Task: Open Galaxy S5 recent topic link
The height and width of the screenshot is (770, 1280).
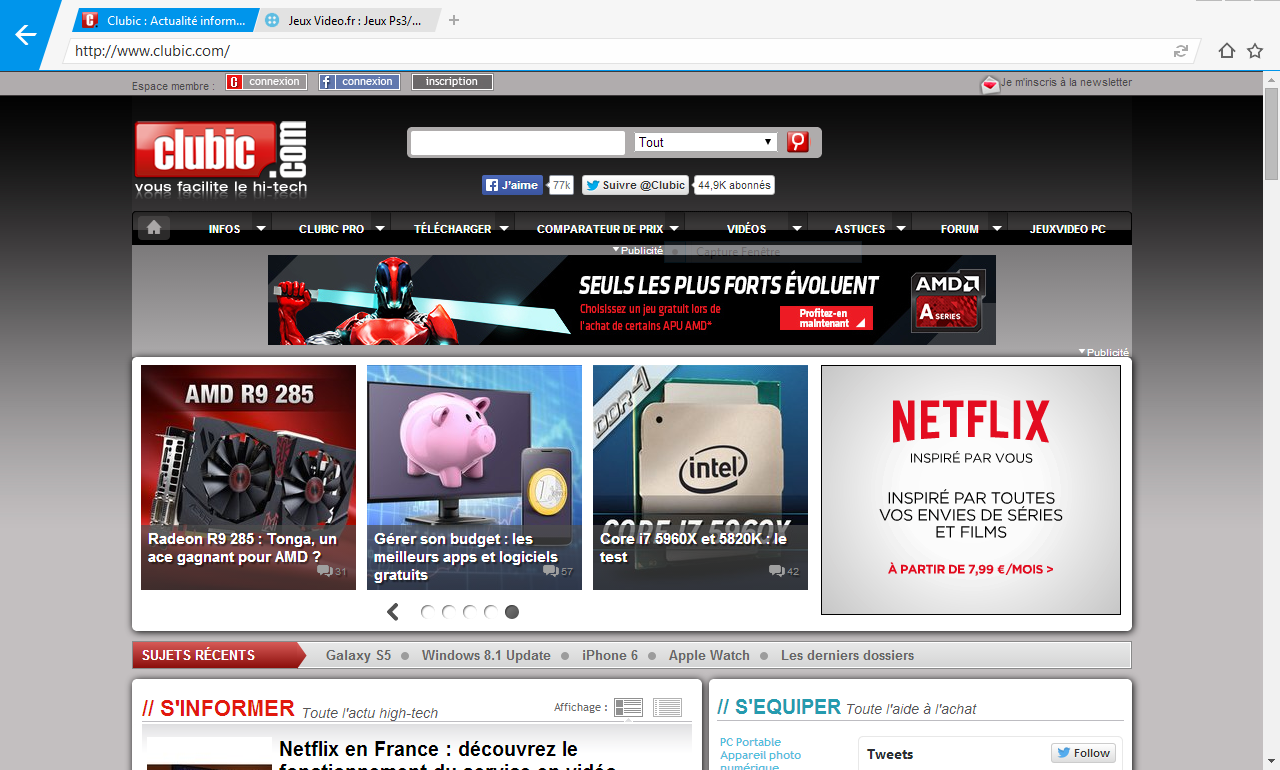Action: 358,655
